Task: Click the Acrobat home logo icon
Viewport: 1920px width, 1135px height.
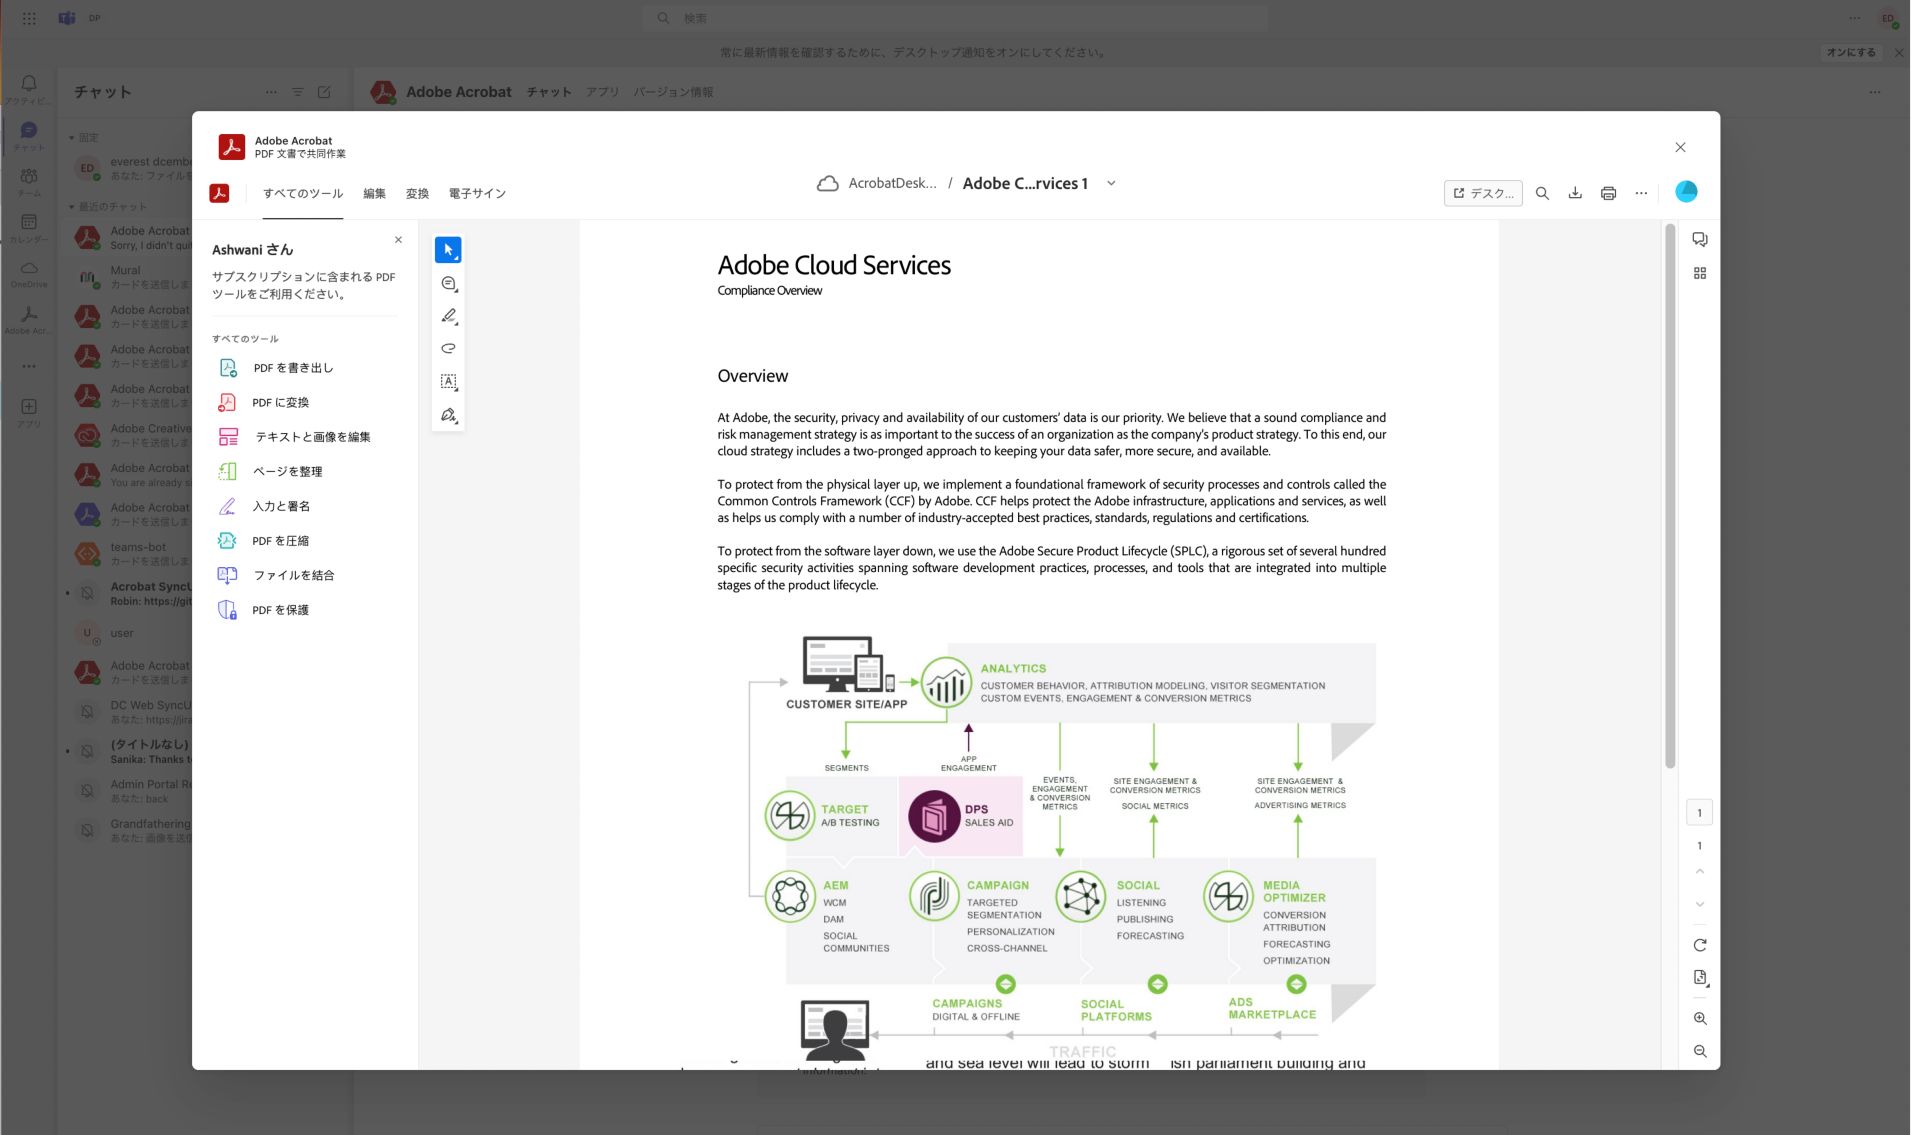Action: [x=220, y=193]
